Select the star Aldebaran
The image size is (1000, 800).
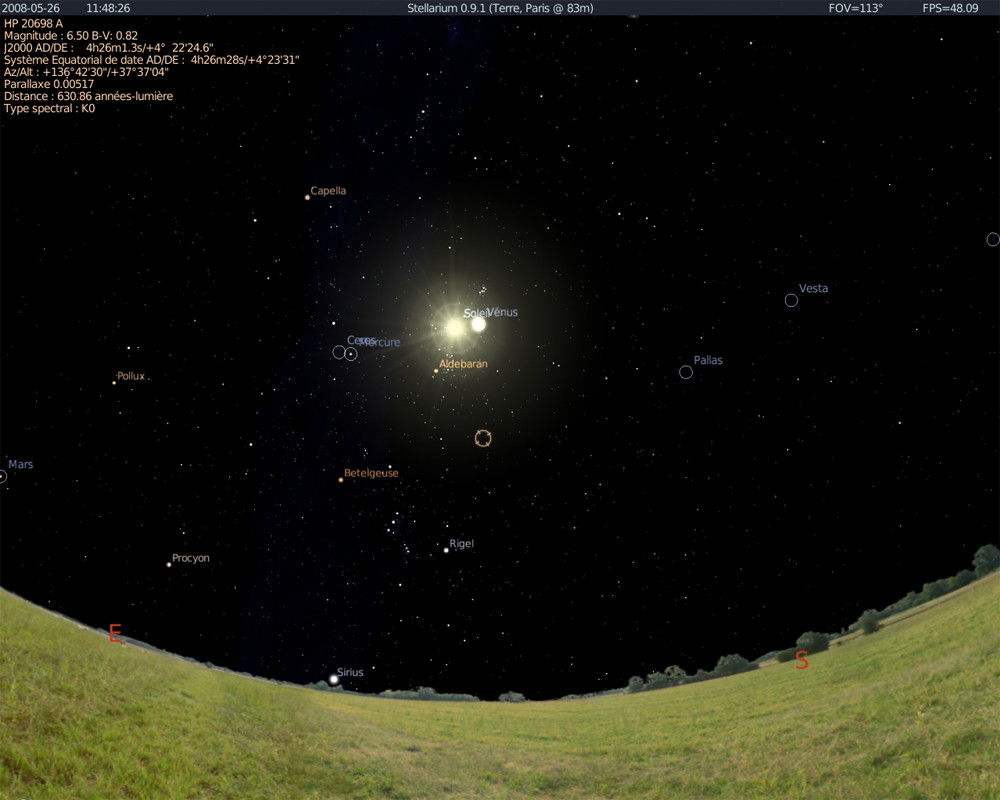(x=435, y=370)
